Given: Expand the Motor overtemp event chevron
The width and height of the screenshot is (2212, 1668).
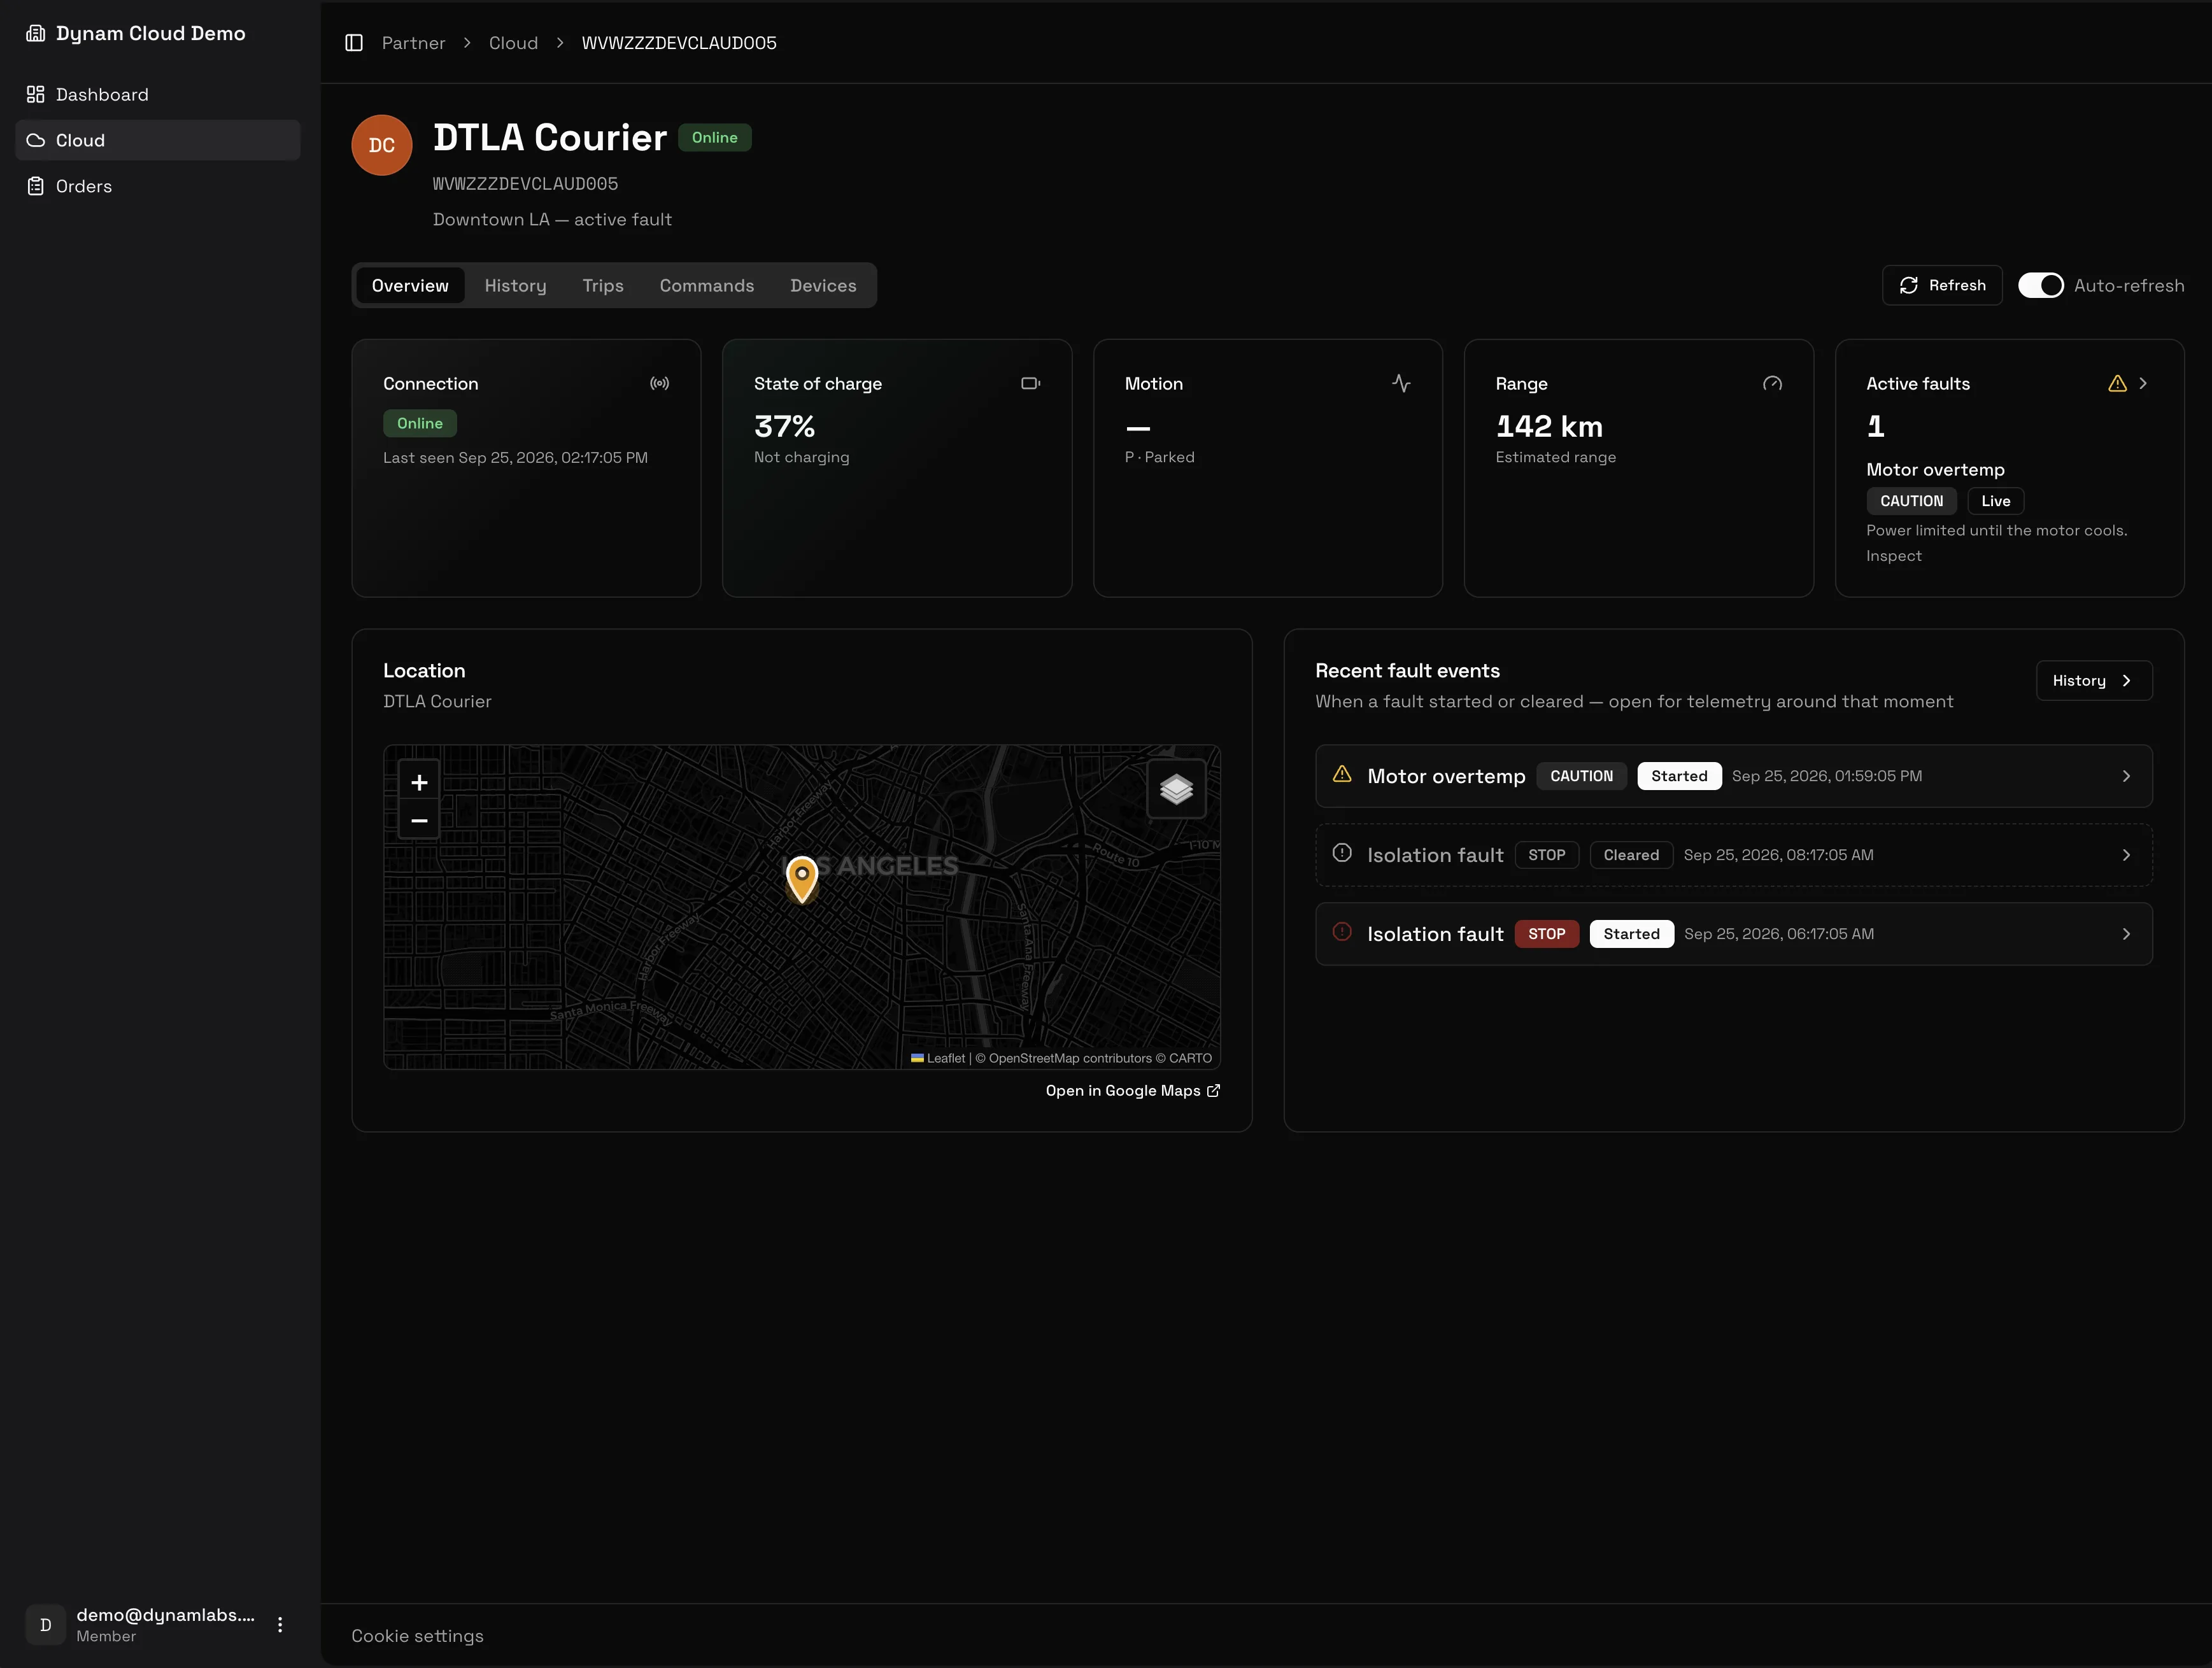Looking at the screenshot, I should tap(2126, 777).
